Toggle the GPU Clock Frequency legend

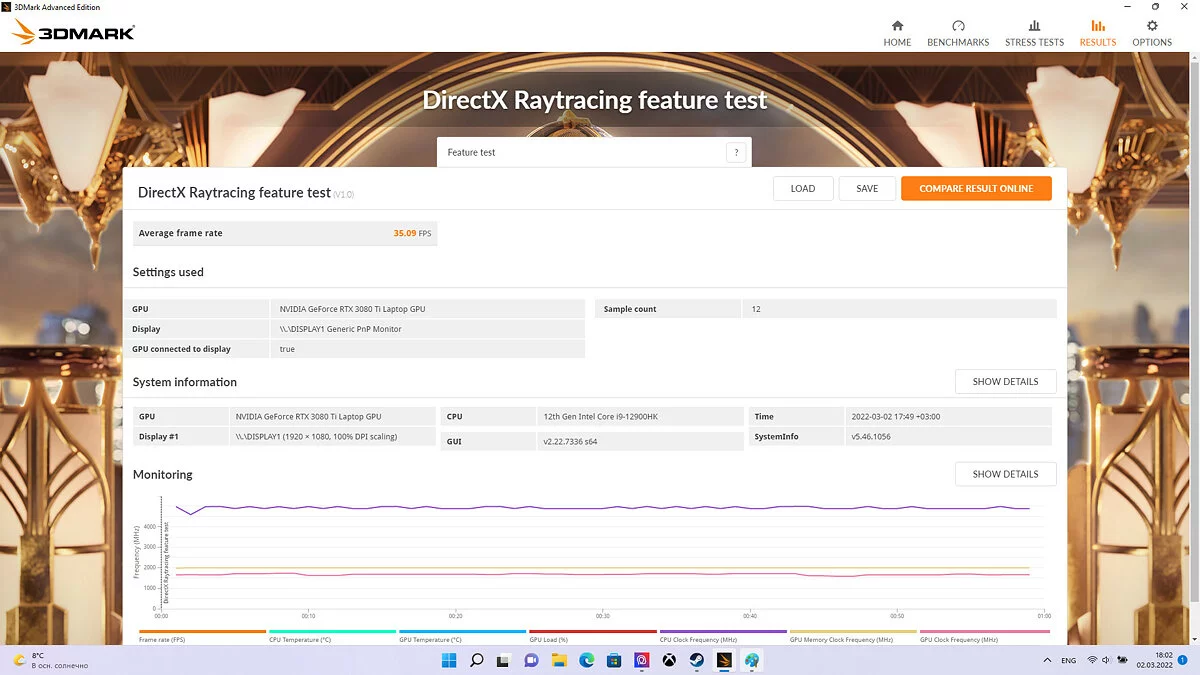pos(984,636)
